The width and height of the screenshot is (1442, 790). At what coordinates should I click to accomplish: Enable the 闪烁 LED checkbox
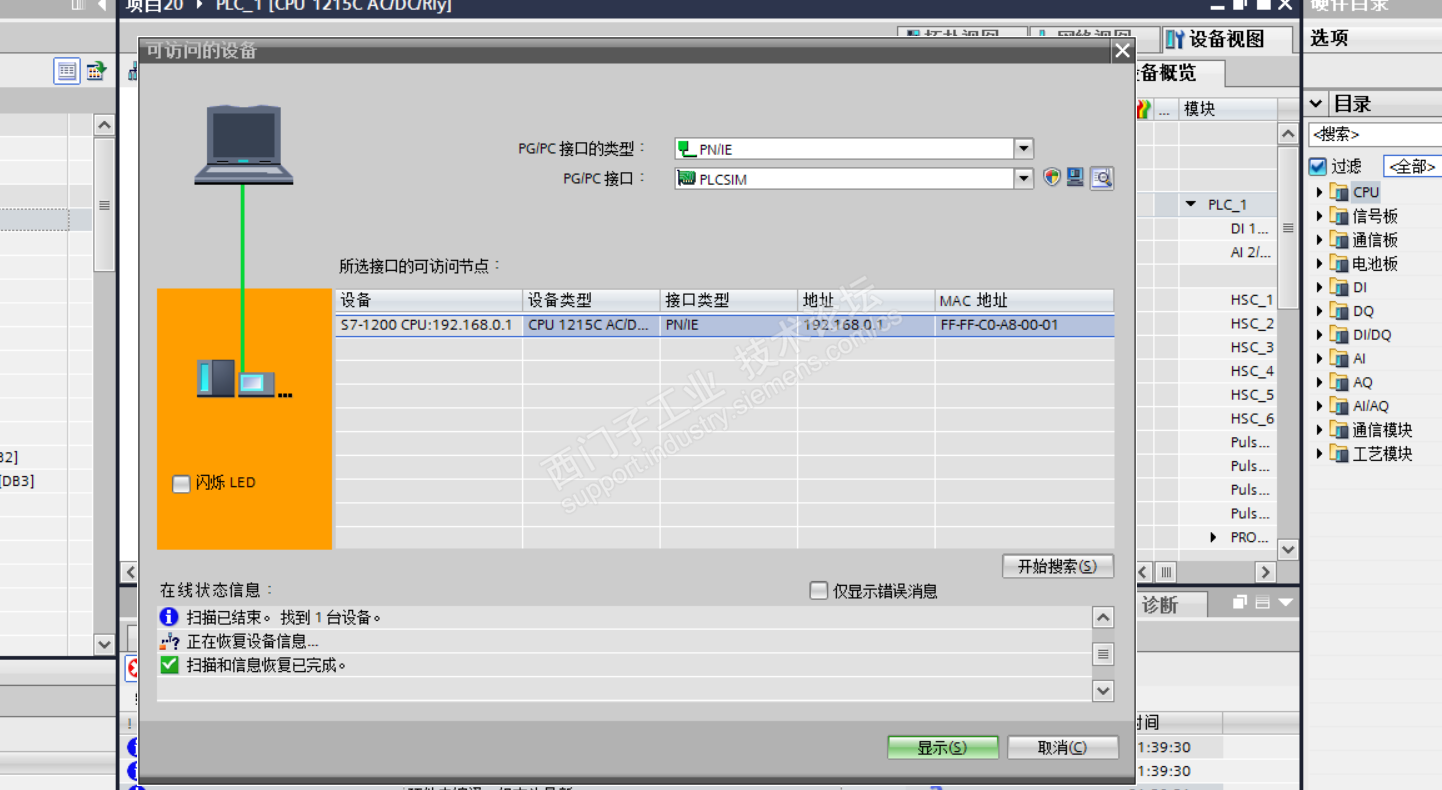click(x=181, y=483)
